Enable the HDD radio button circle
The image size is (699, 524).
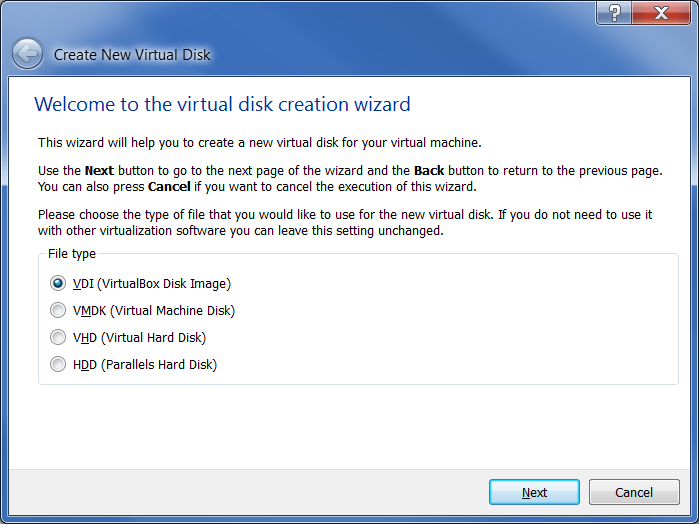tap(58, 364)
